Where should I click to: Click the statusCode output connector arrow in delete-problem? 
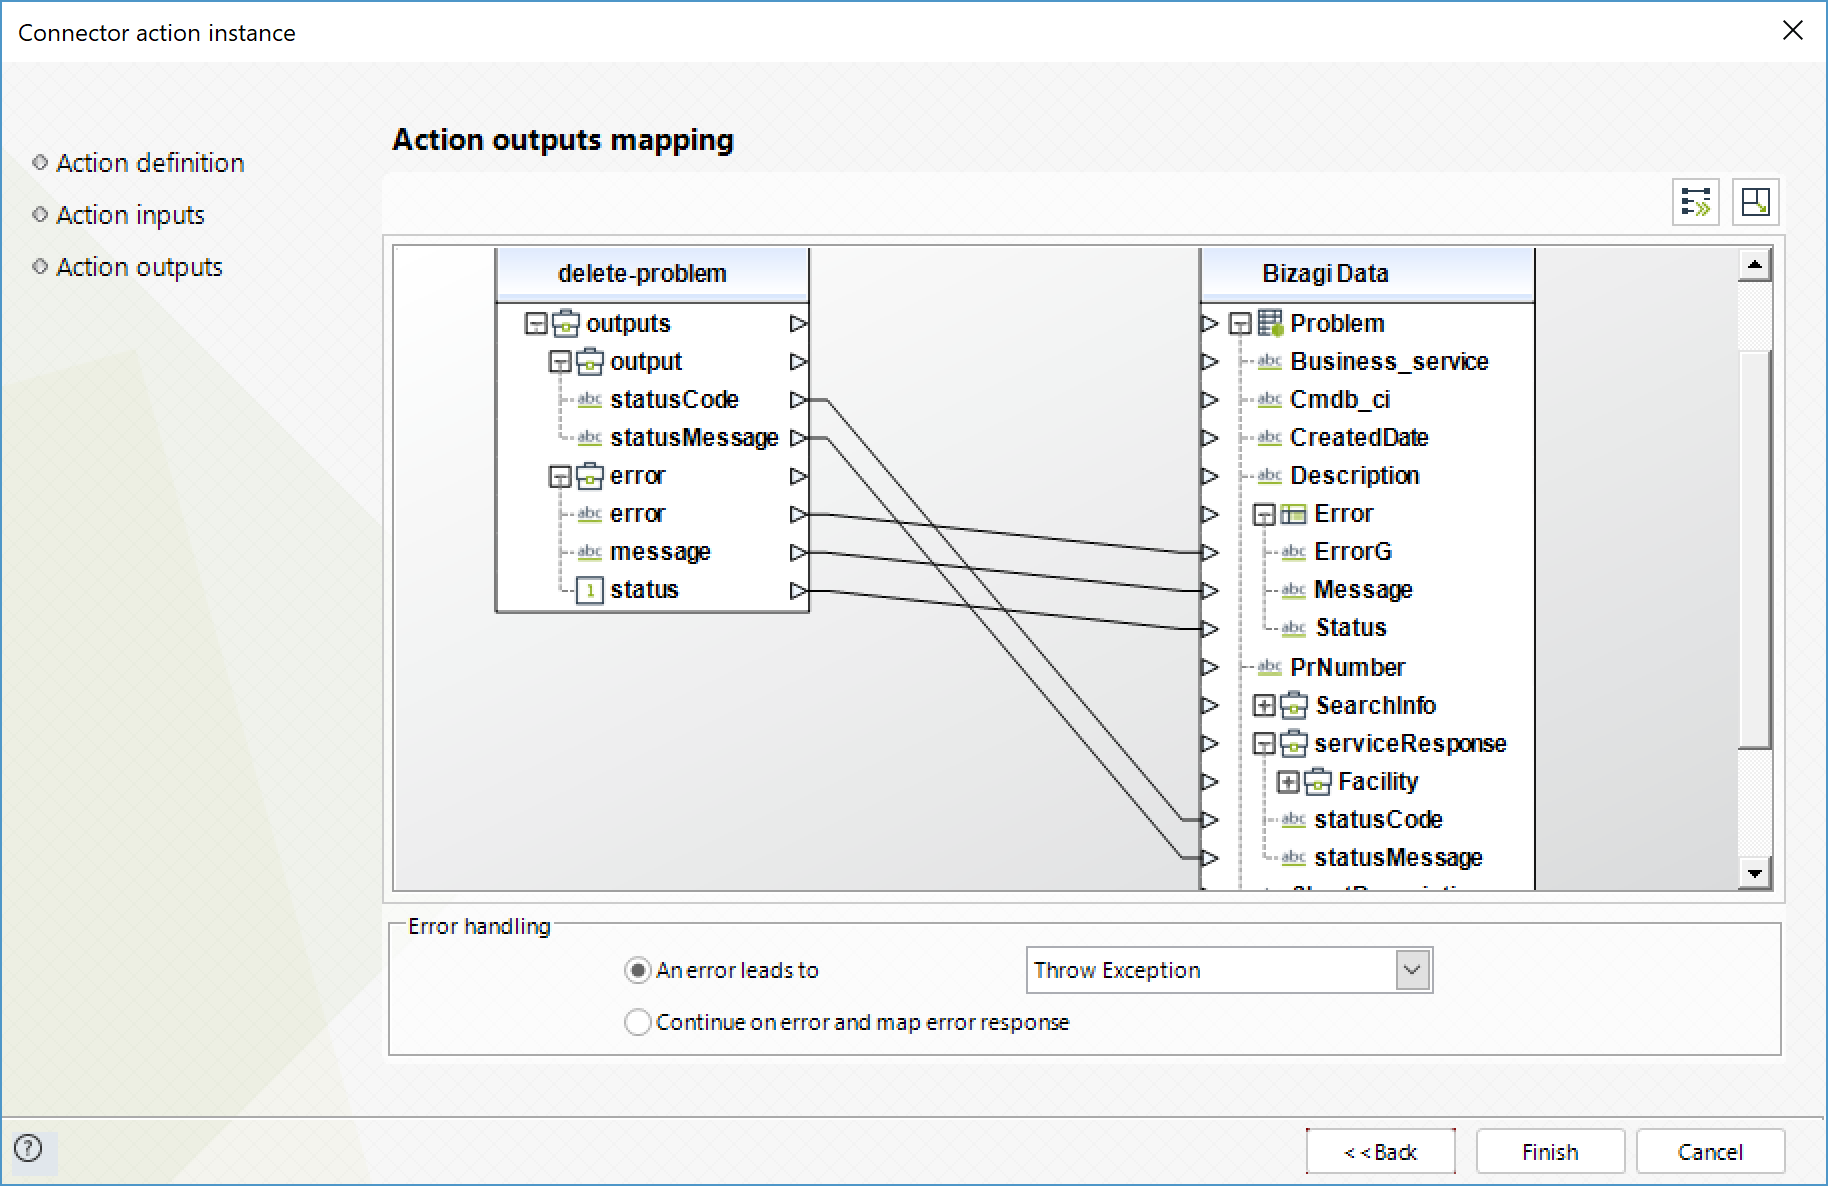[798, 400]
